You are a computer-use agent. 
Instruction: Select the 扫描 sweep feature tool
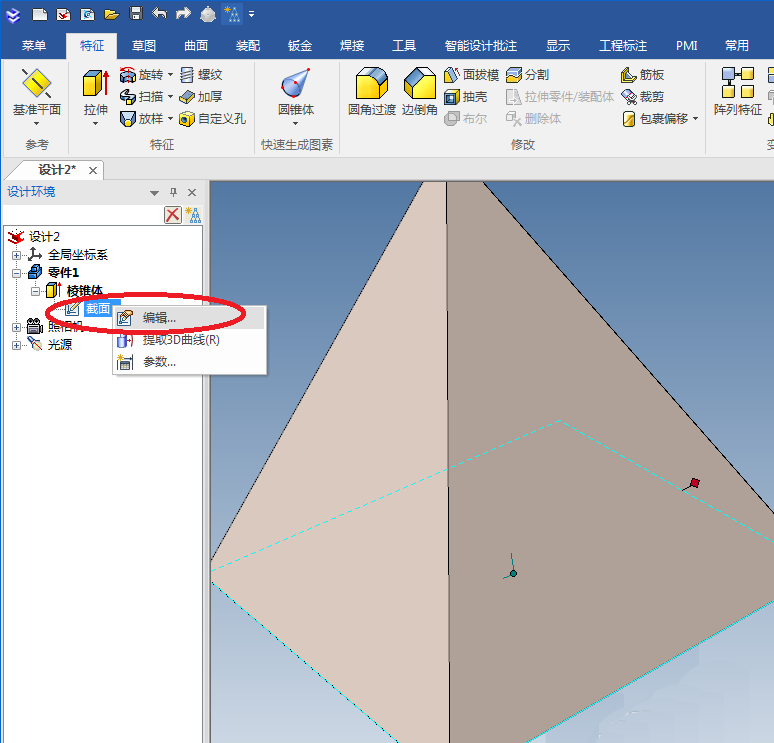point(141,97)
